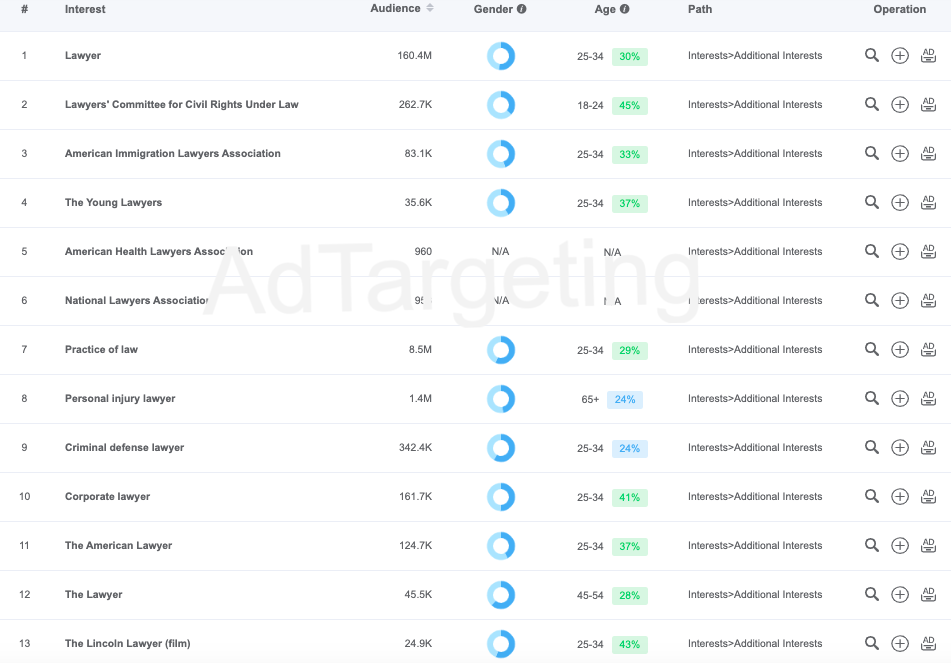Click the audience value 342.4K
The height and width of the screenshot is (663, 951).
415,448
